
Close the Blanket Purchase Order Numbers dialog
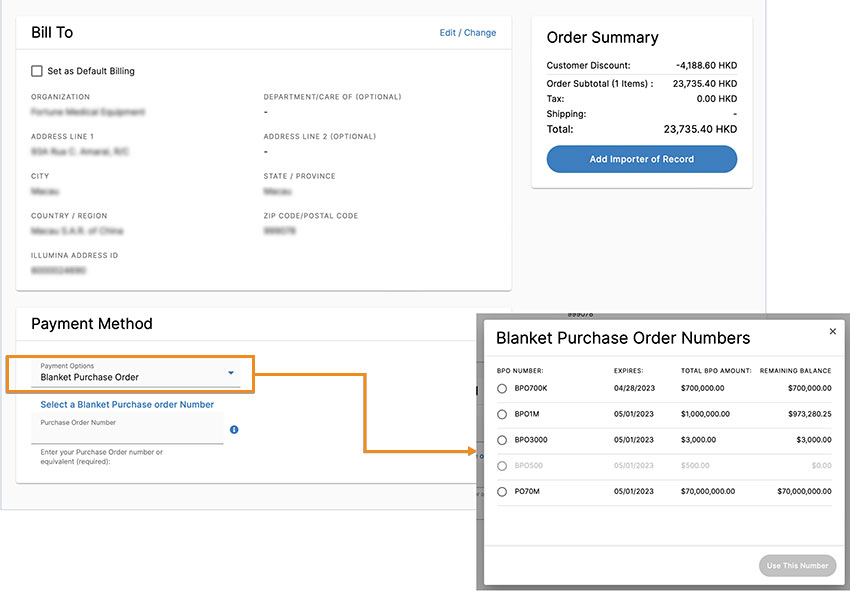point(833,332)
